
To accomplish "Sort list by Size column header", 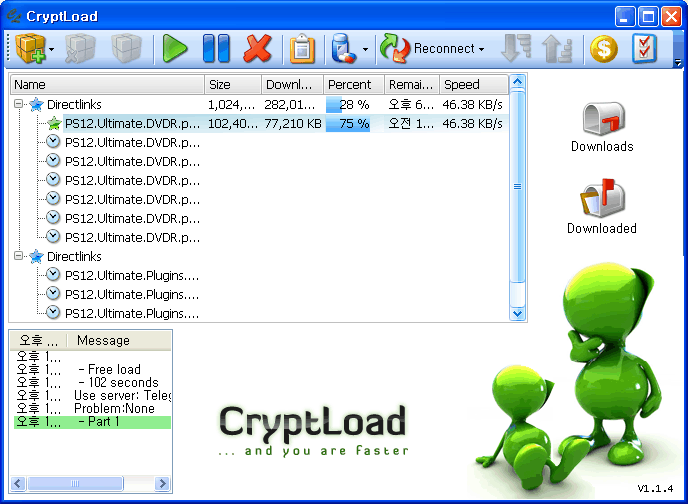I will [x=233, y=84].
